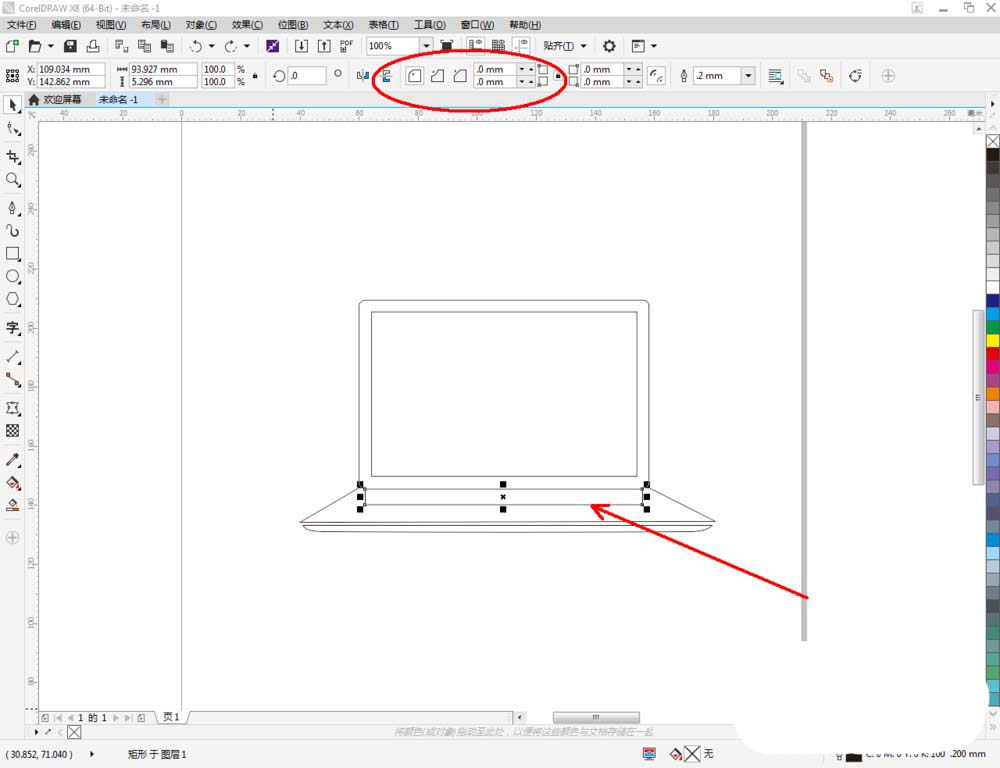Expand the application launcher dropdown arrow
The height and width of the screenshot is (768, 1000).
point(654,46)
